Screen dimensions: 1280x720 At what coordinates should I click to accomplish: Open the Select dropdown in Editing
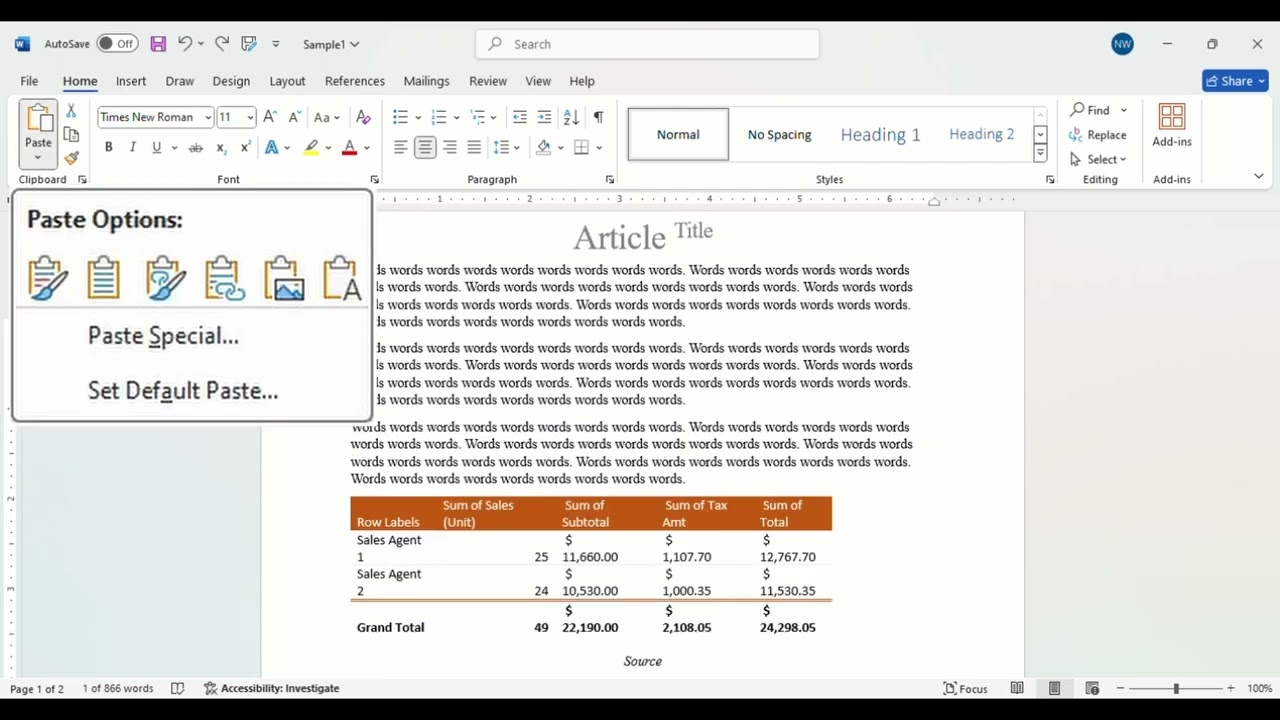1098,159
